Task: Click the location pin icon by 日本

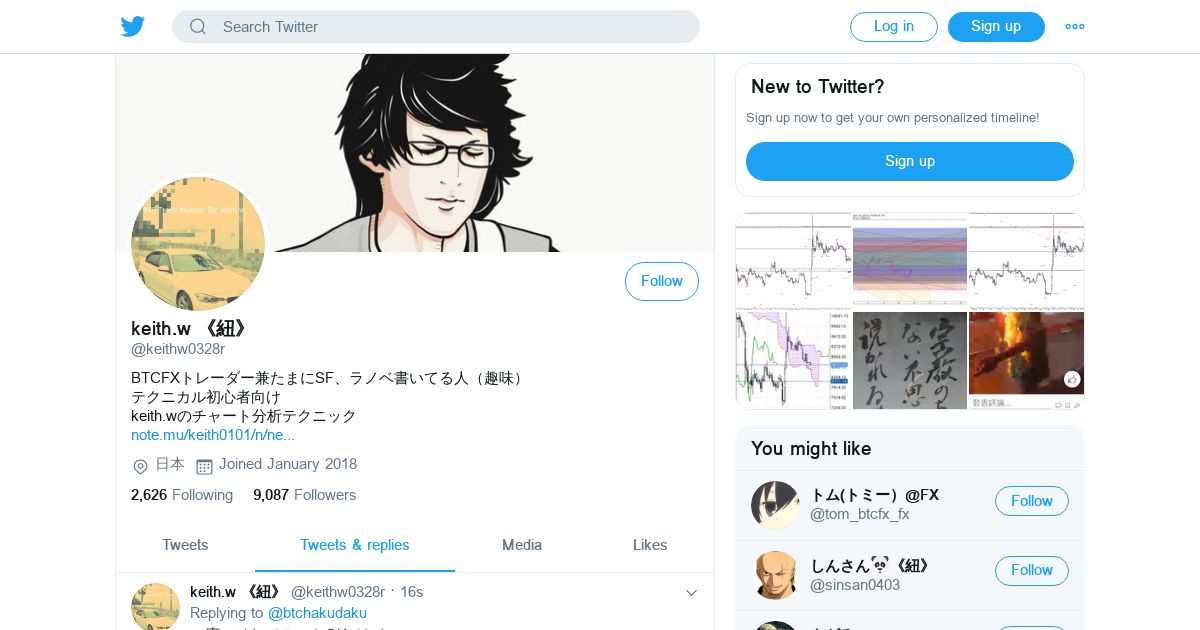Action: 141,466
